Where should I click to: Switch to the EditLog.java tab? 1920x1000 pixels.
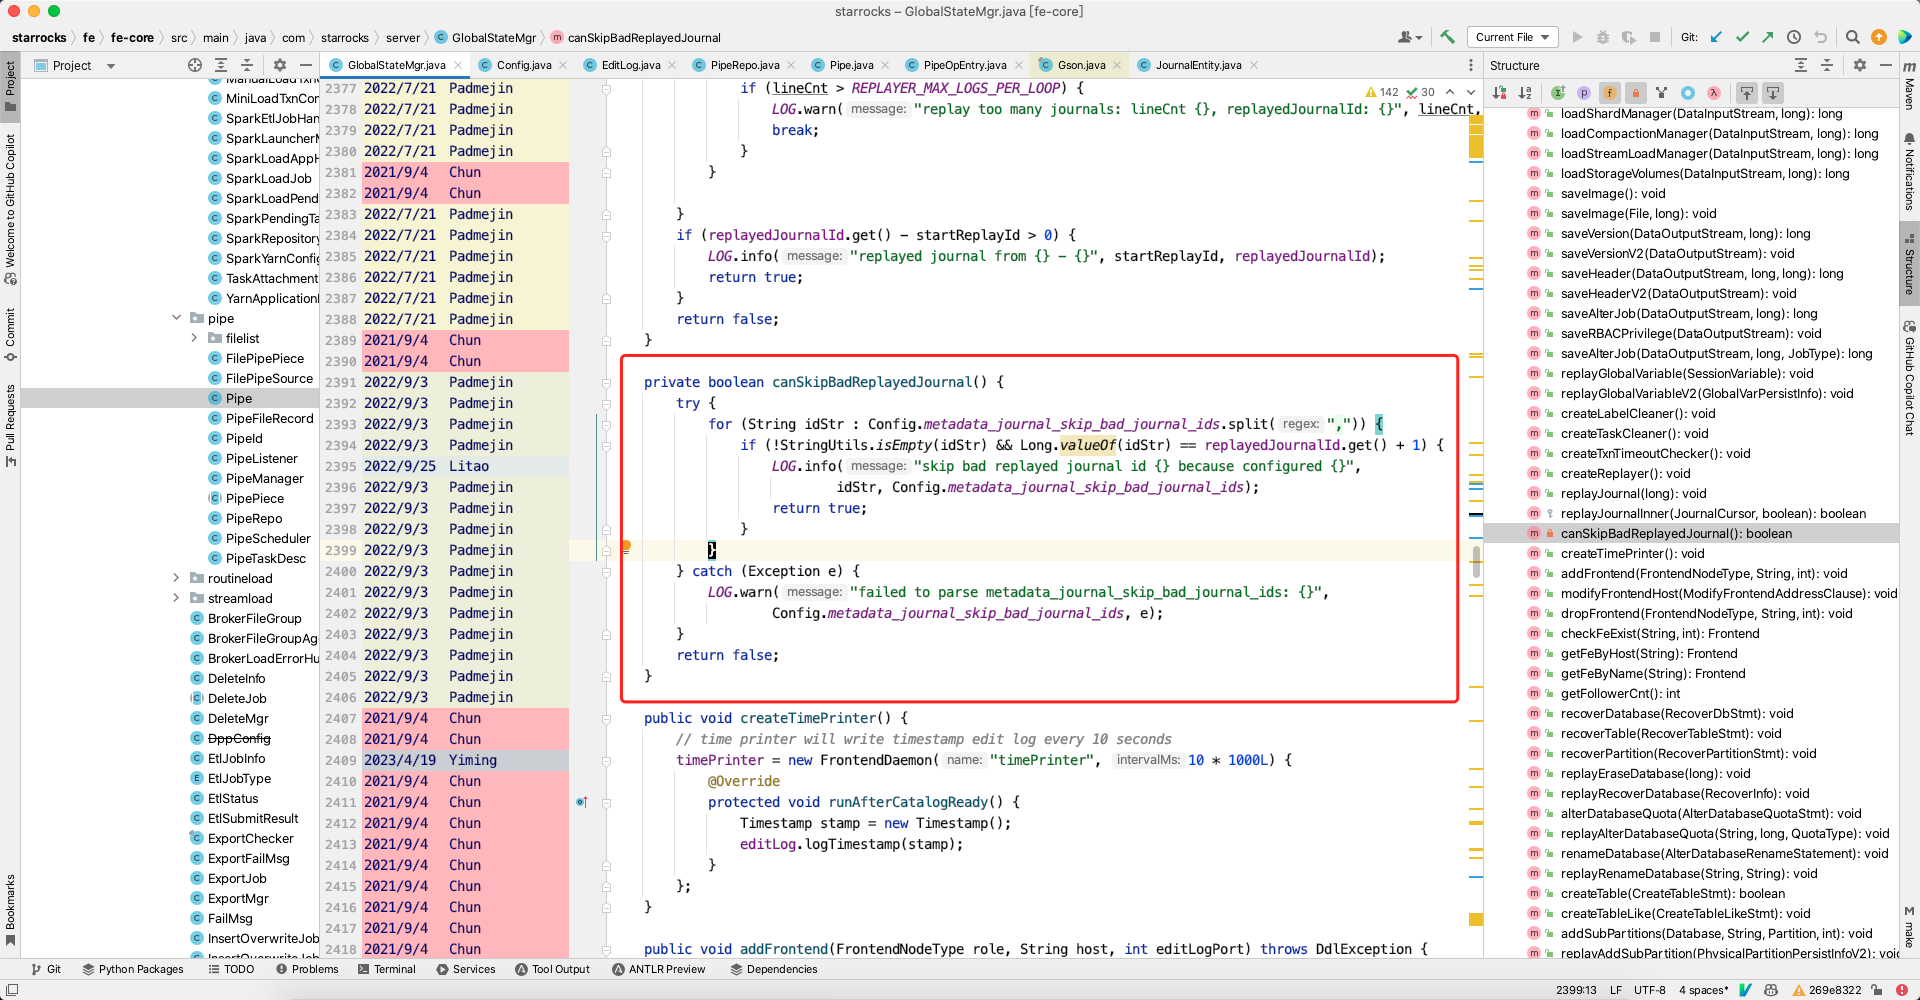630,65
